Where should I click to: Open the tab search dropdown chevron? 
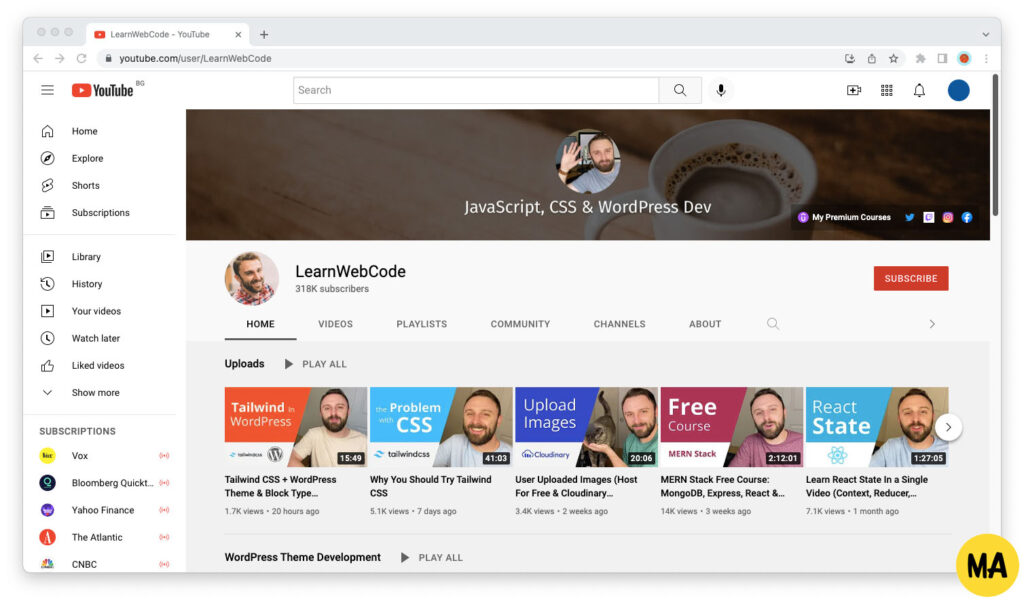pyautogui.click(x=985, y=35)
